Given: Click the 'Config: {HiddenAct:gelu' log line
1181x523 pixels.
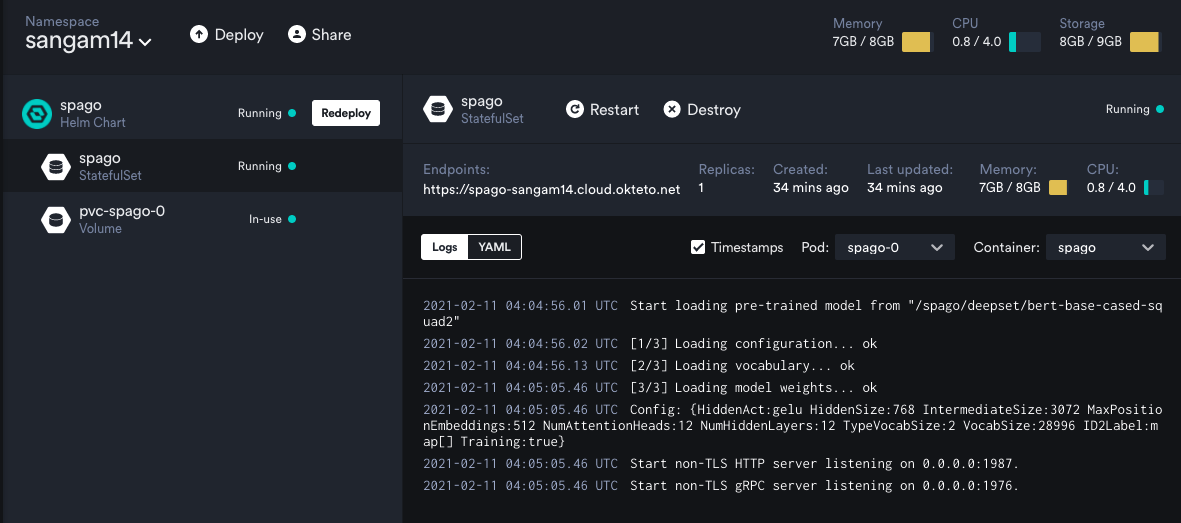Looking at the screenshot, I should 793,425.
